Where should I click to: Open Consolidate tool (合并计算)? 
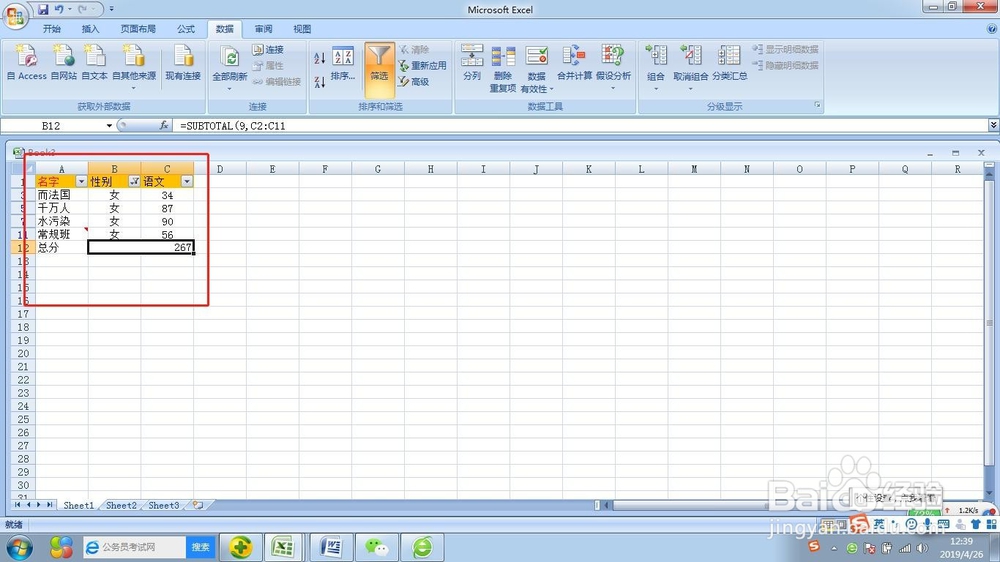(574, 63)
